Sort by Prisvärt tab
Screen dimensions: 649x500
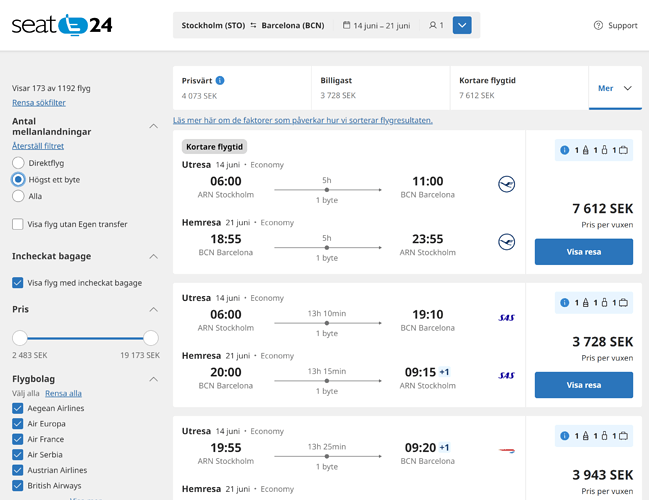click(x=242, y=88)
